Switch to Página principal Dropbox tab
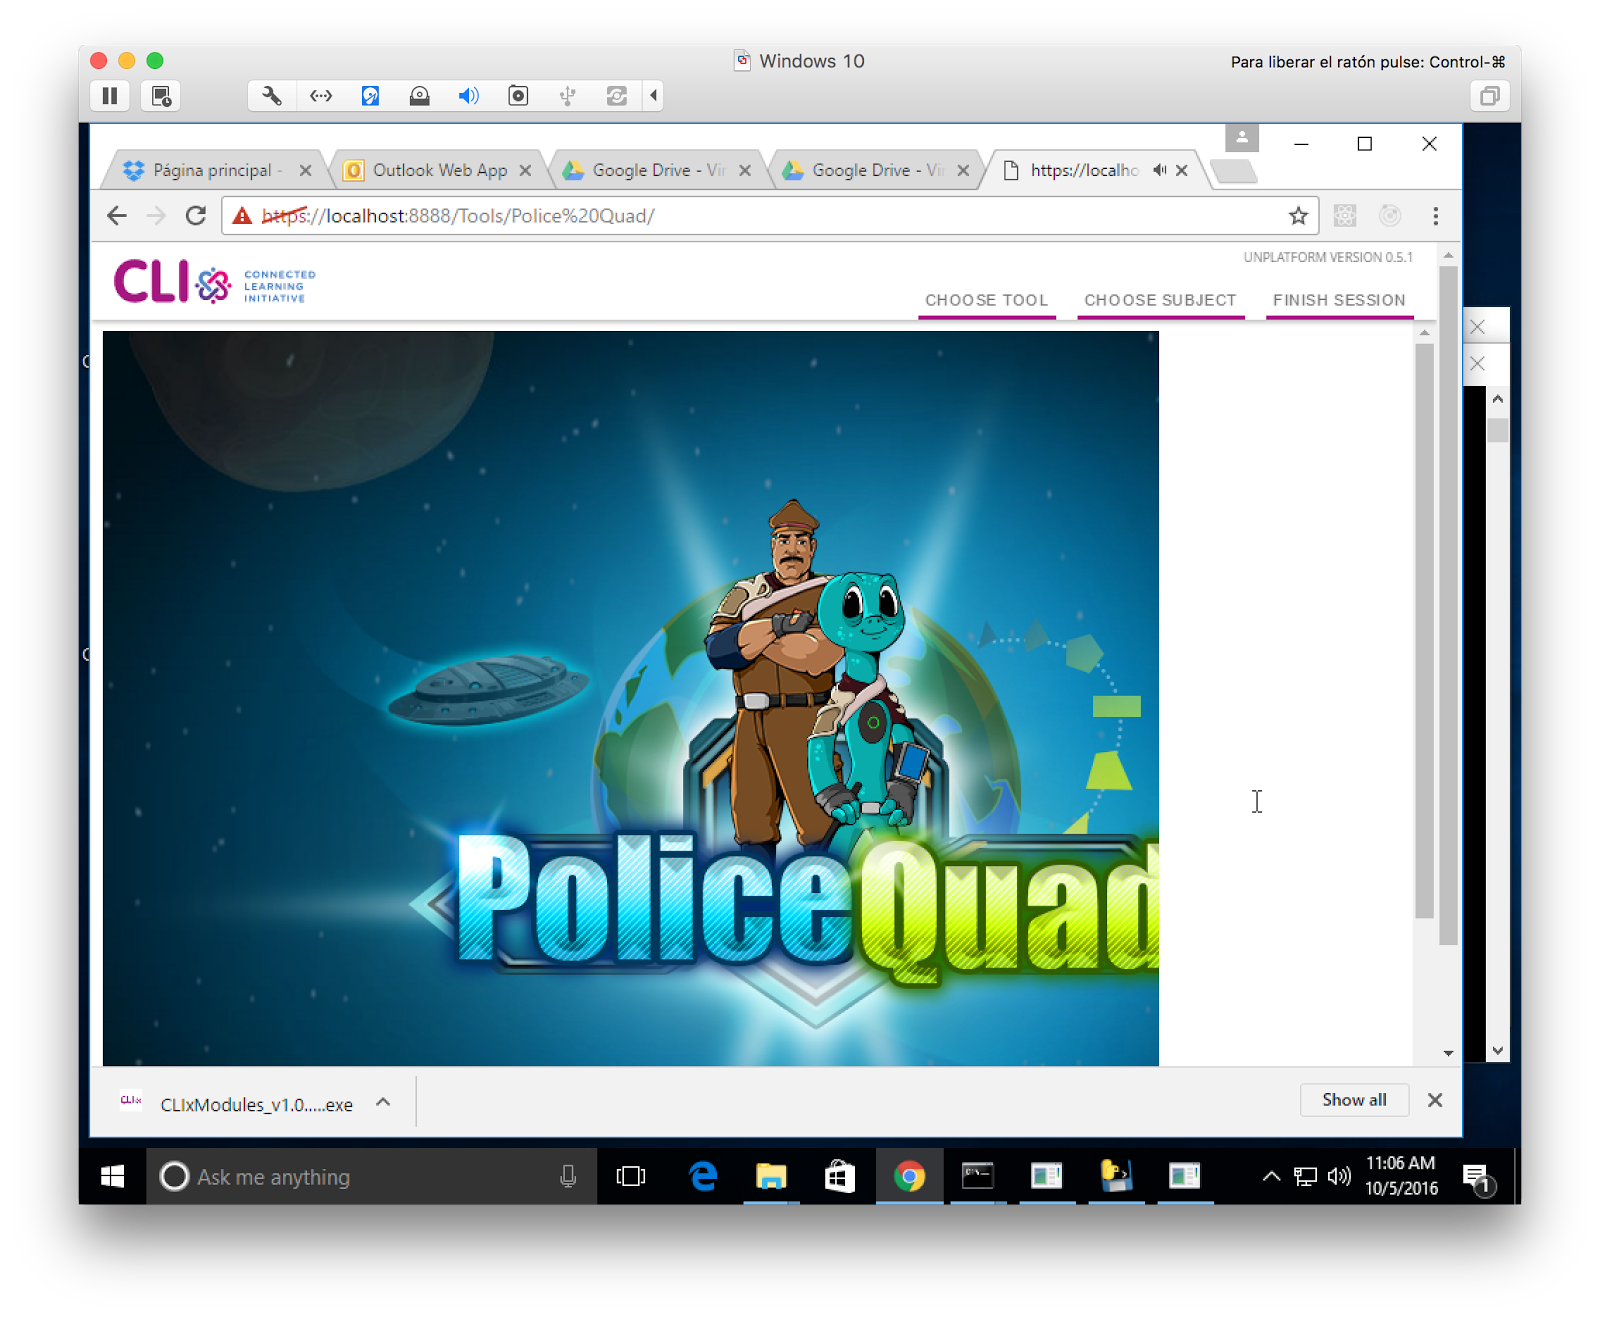 click(x=216, y=170)
